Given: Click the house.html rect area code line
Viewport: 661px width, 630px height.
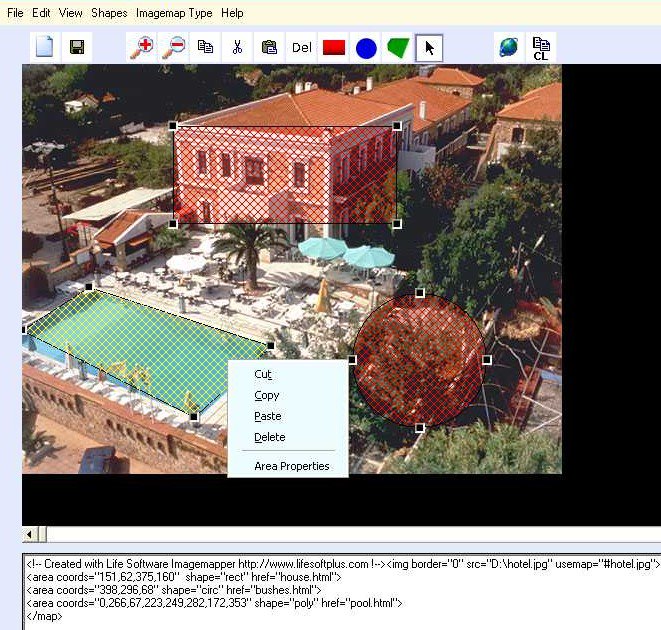Looking at the screenshot, I should pyautogui.click(x=184, y=577).
